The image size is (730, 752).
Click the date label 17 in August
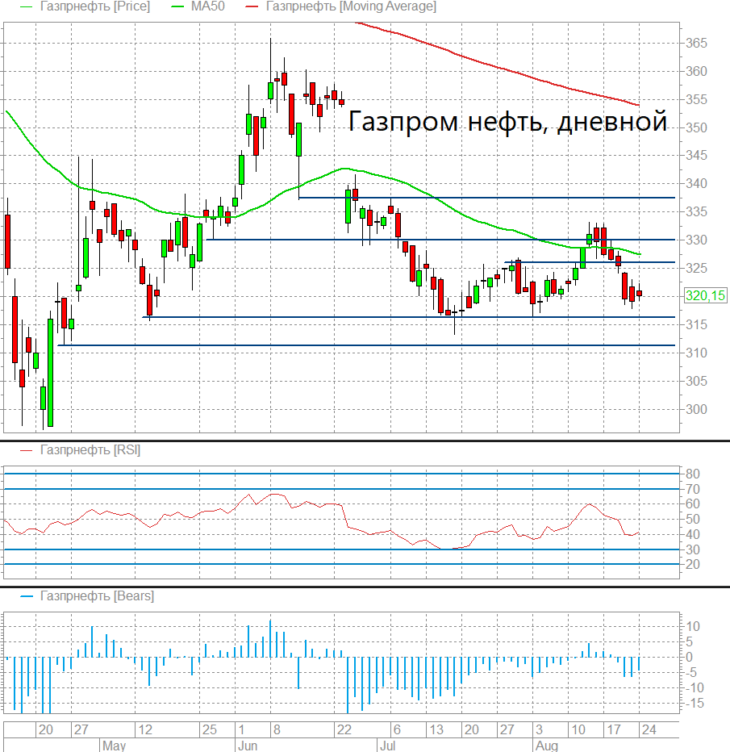pyautogui.click(x=613, y=730)
